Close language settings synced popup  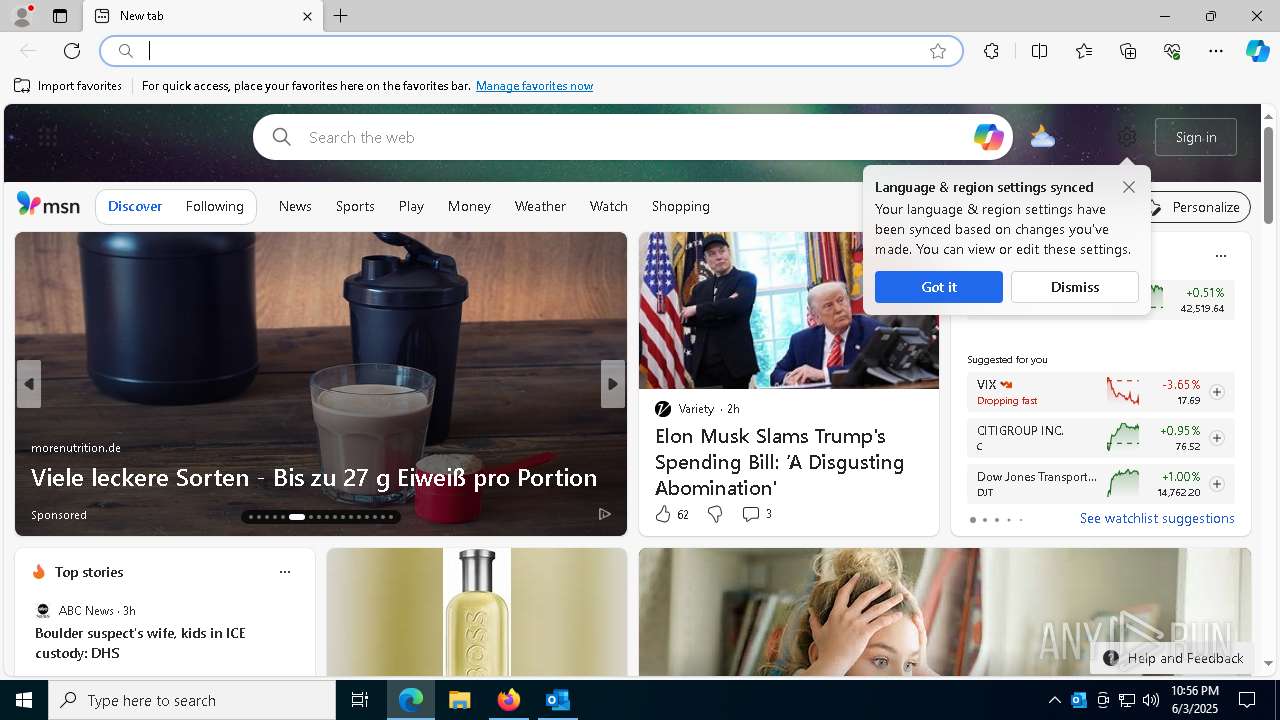[x=1129, y=187]
